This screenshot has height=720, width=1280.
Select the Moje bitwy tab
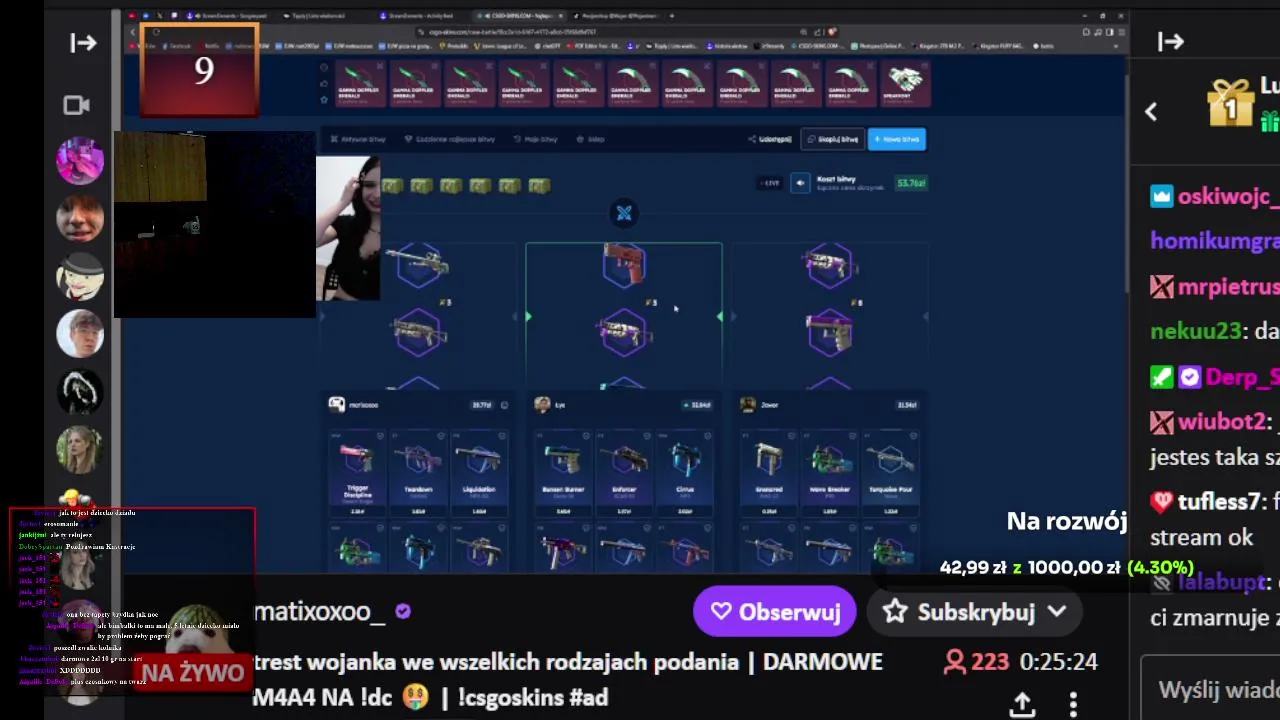coord(536,139)
